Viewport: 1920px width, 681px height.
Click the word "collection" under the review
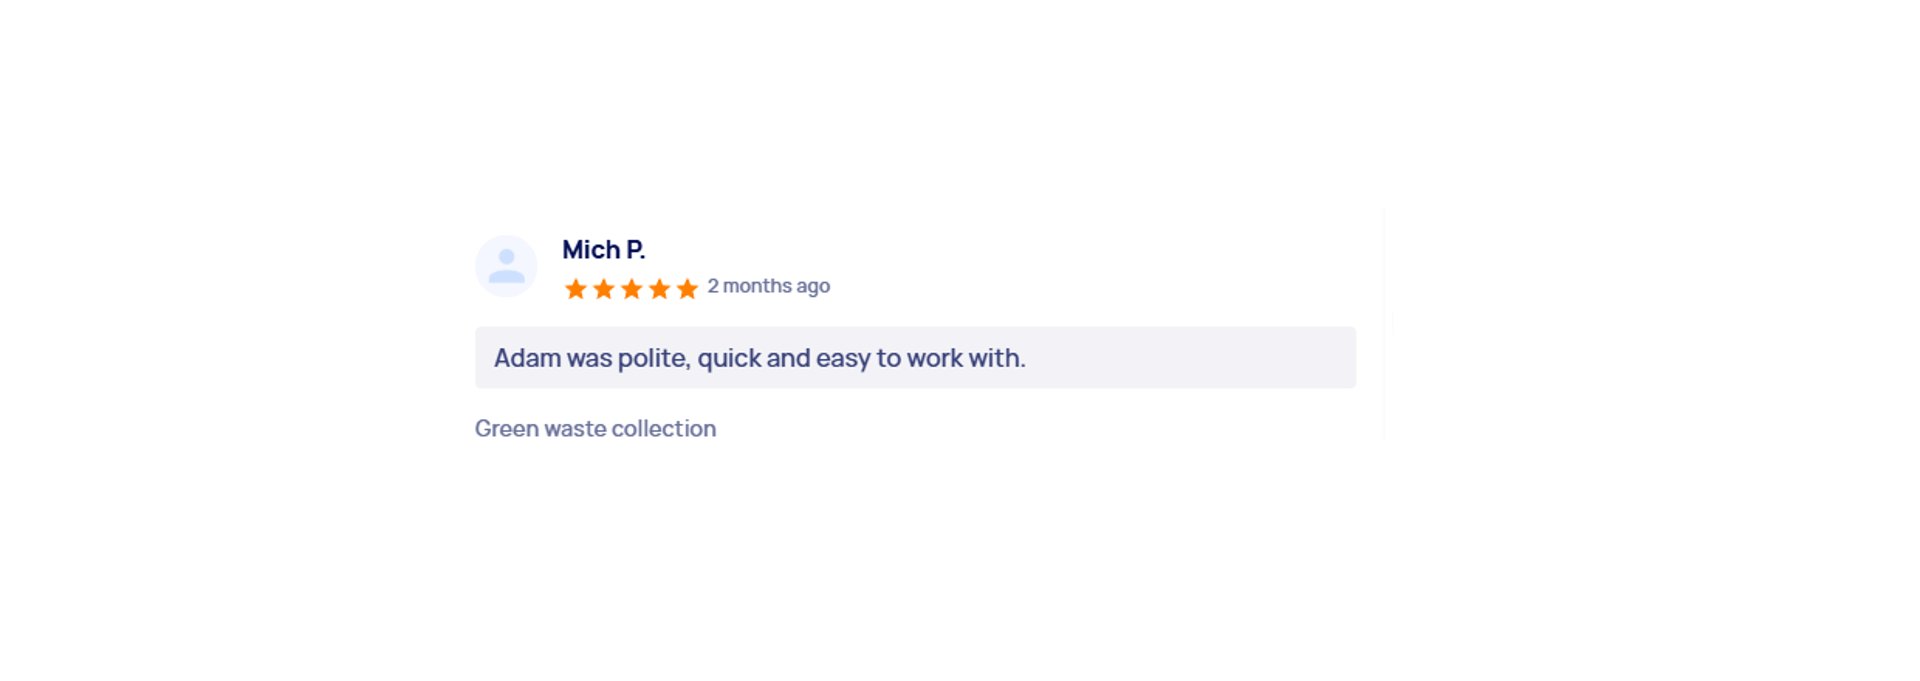click(x=664, y=428)
